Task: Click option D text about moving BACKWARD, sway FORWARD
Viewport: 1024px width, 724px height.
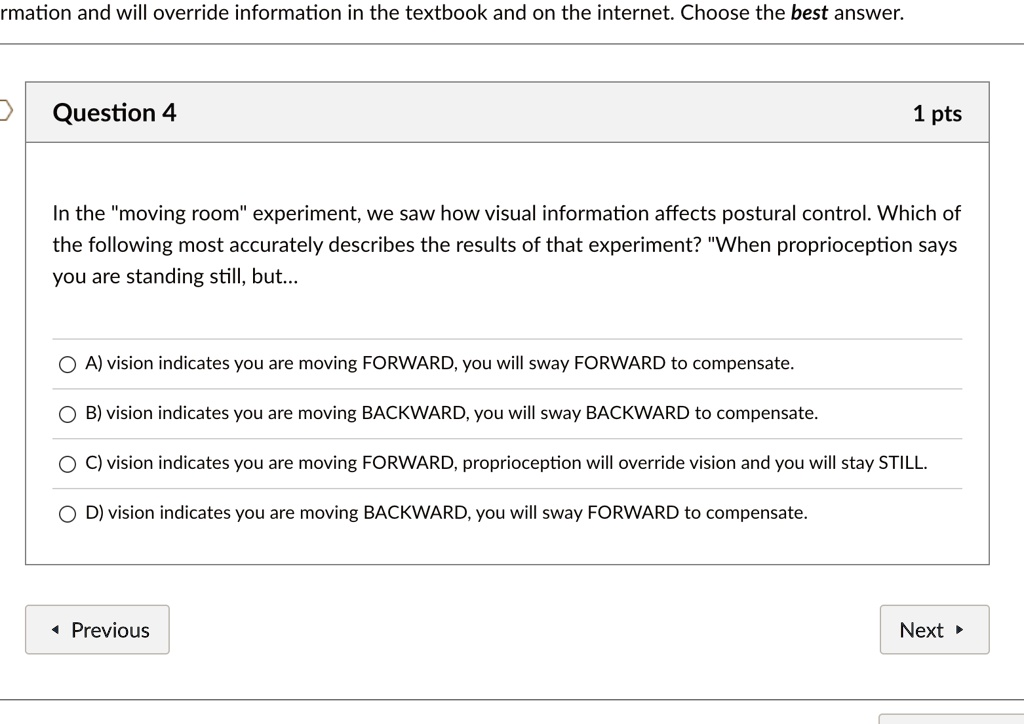Action: (x=447, y=512)
